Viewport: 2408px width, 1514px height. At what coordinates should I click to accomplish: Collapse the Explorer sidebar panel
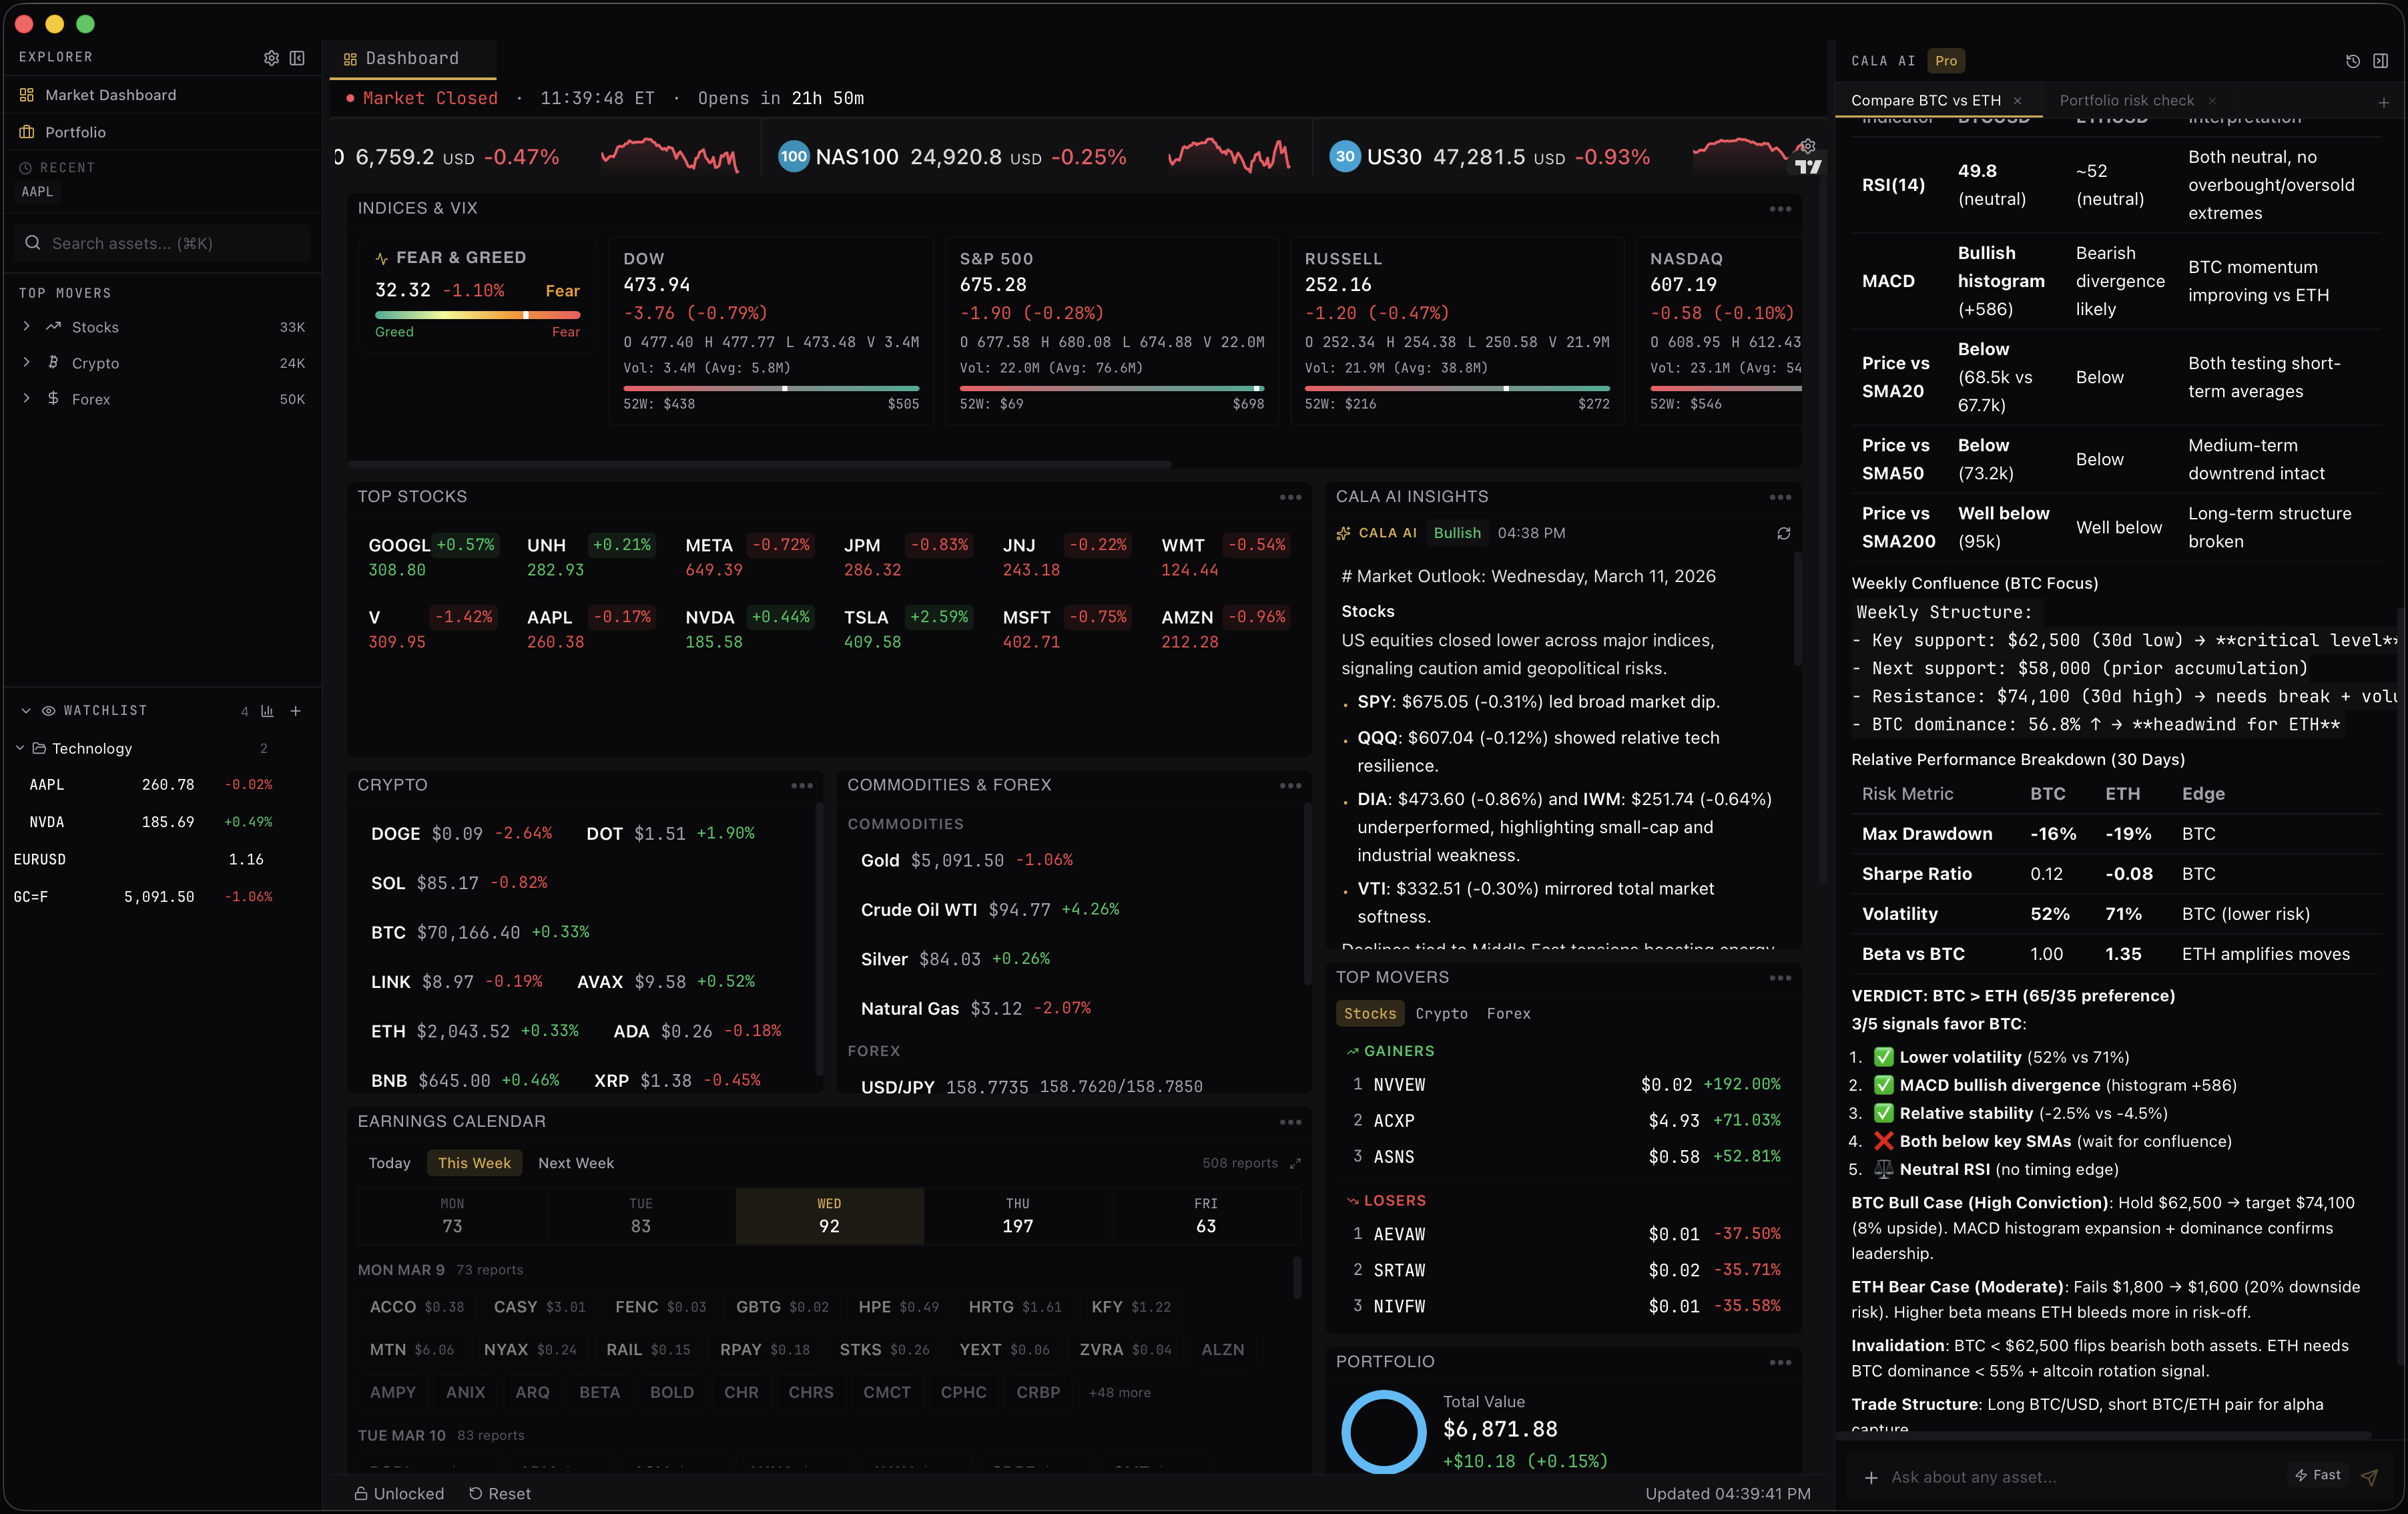click(297, 58)
